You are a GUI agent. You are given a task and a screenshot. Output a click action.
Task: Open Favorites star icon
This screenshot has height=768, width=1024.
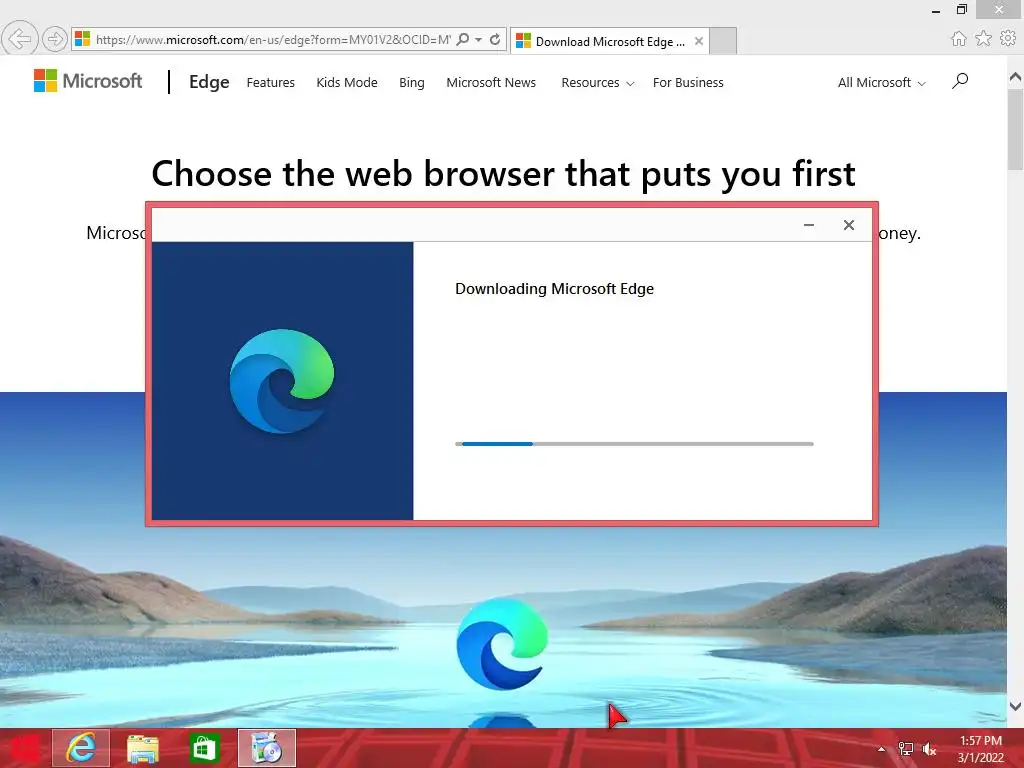[983, 39]
